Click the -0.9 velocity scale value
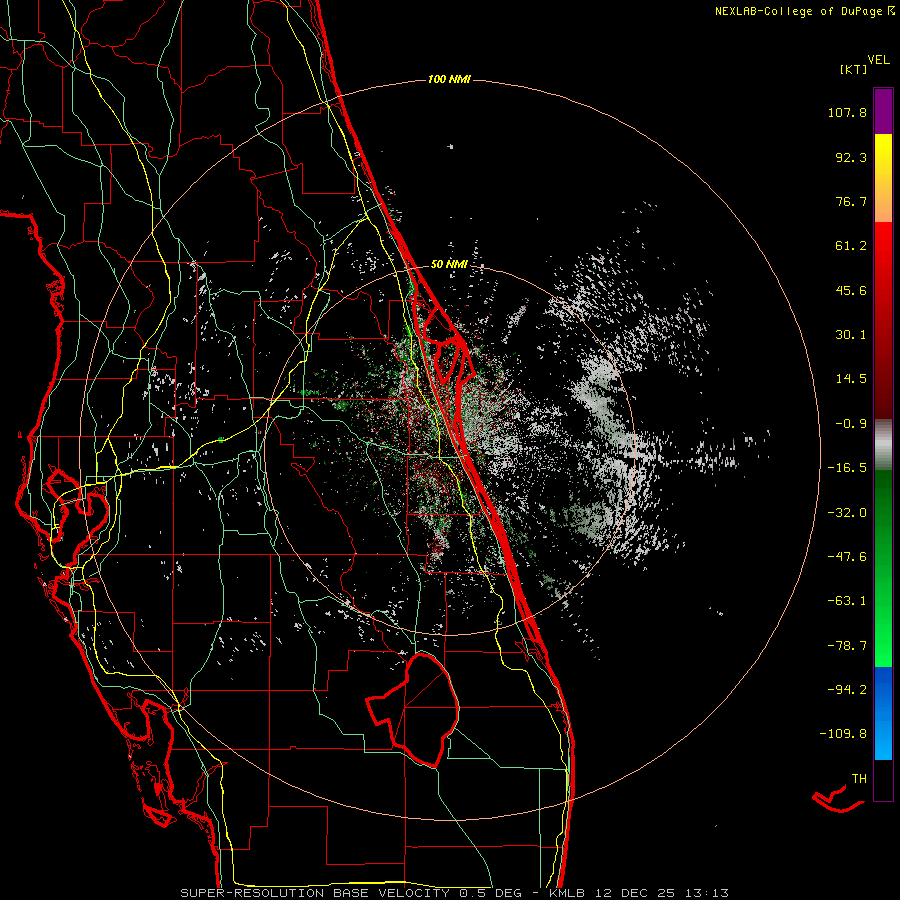This screenshot has width=900, height=900. coord(851,424)
